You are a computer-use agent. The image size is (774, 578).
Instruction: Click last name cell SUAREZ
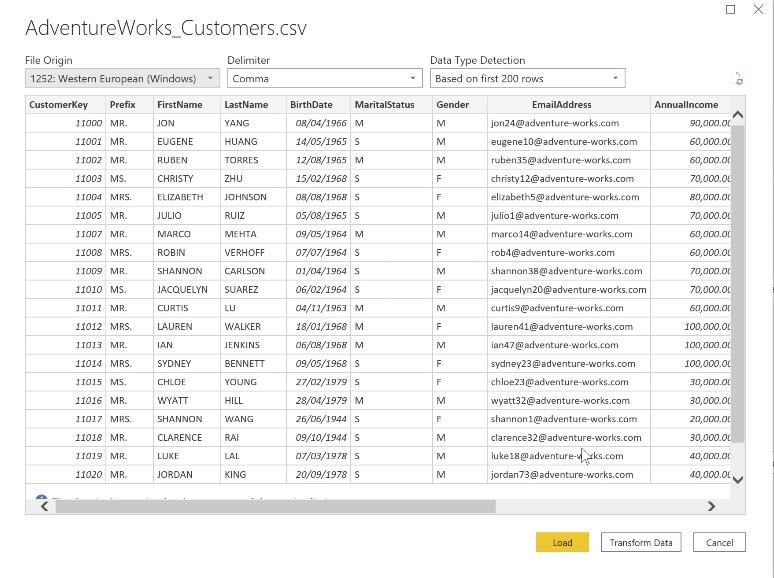pos(253,290)
